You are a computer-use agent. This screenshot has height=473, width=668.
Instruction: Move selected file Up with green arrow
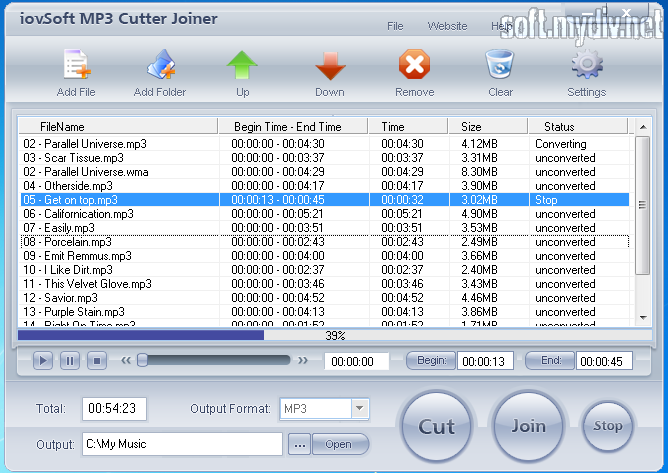click(x=242, y=65)
